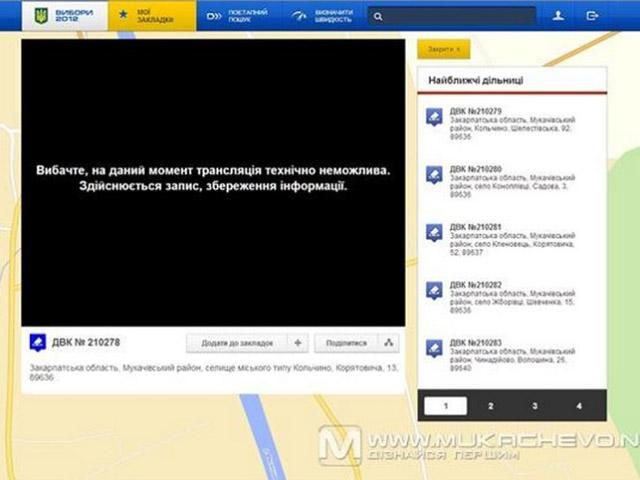
Task: Open nearby station ДВК №210281
Action: tap(476, 227)
